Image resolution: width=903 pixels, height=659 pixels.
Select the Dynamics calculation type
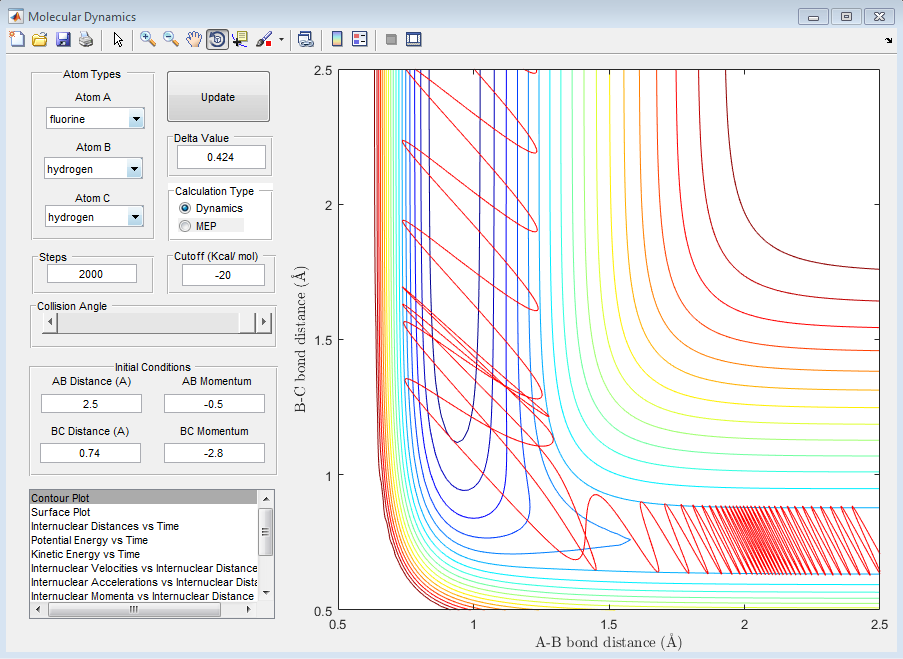pos(184,208)
